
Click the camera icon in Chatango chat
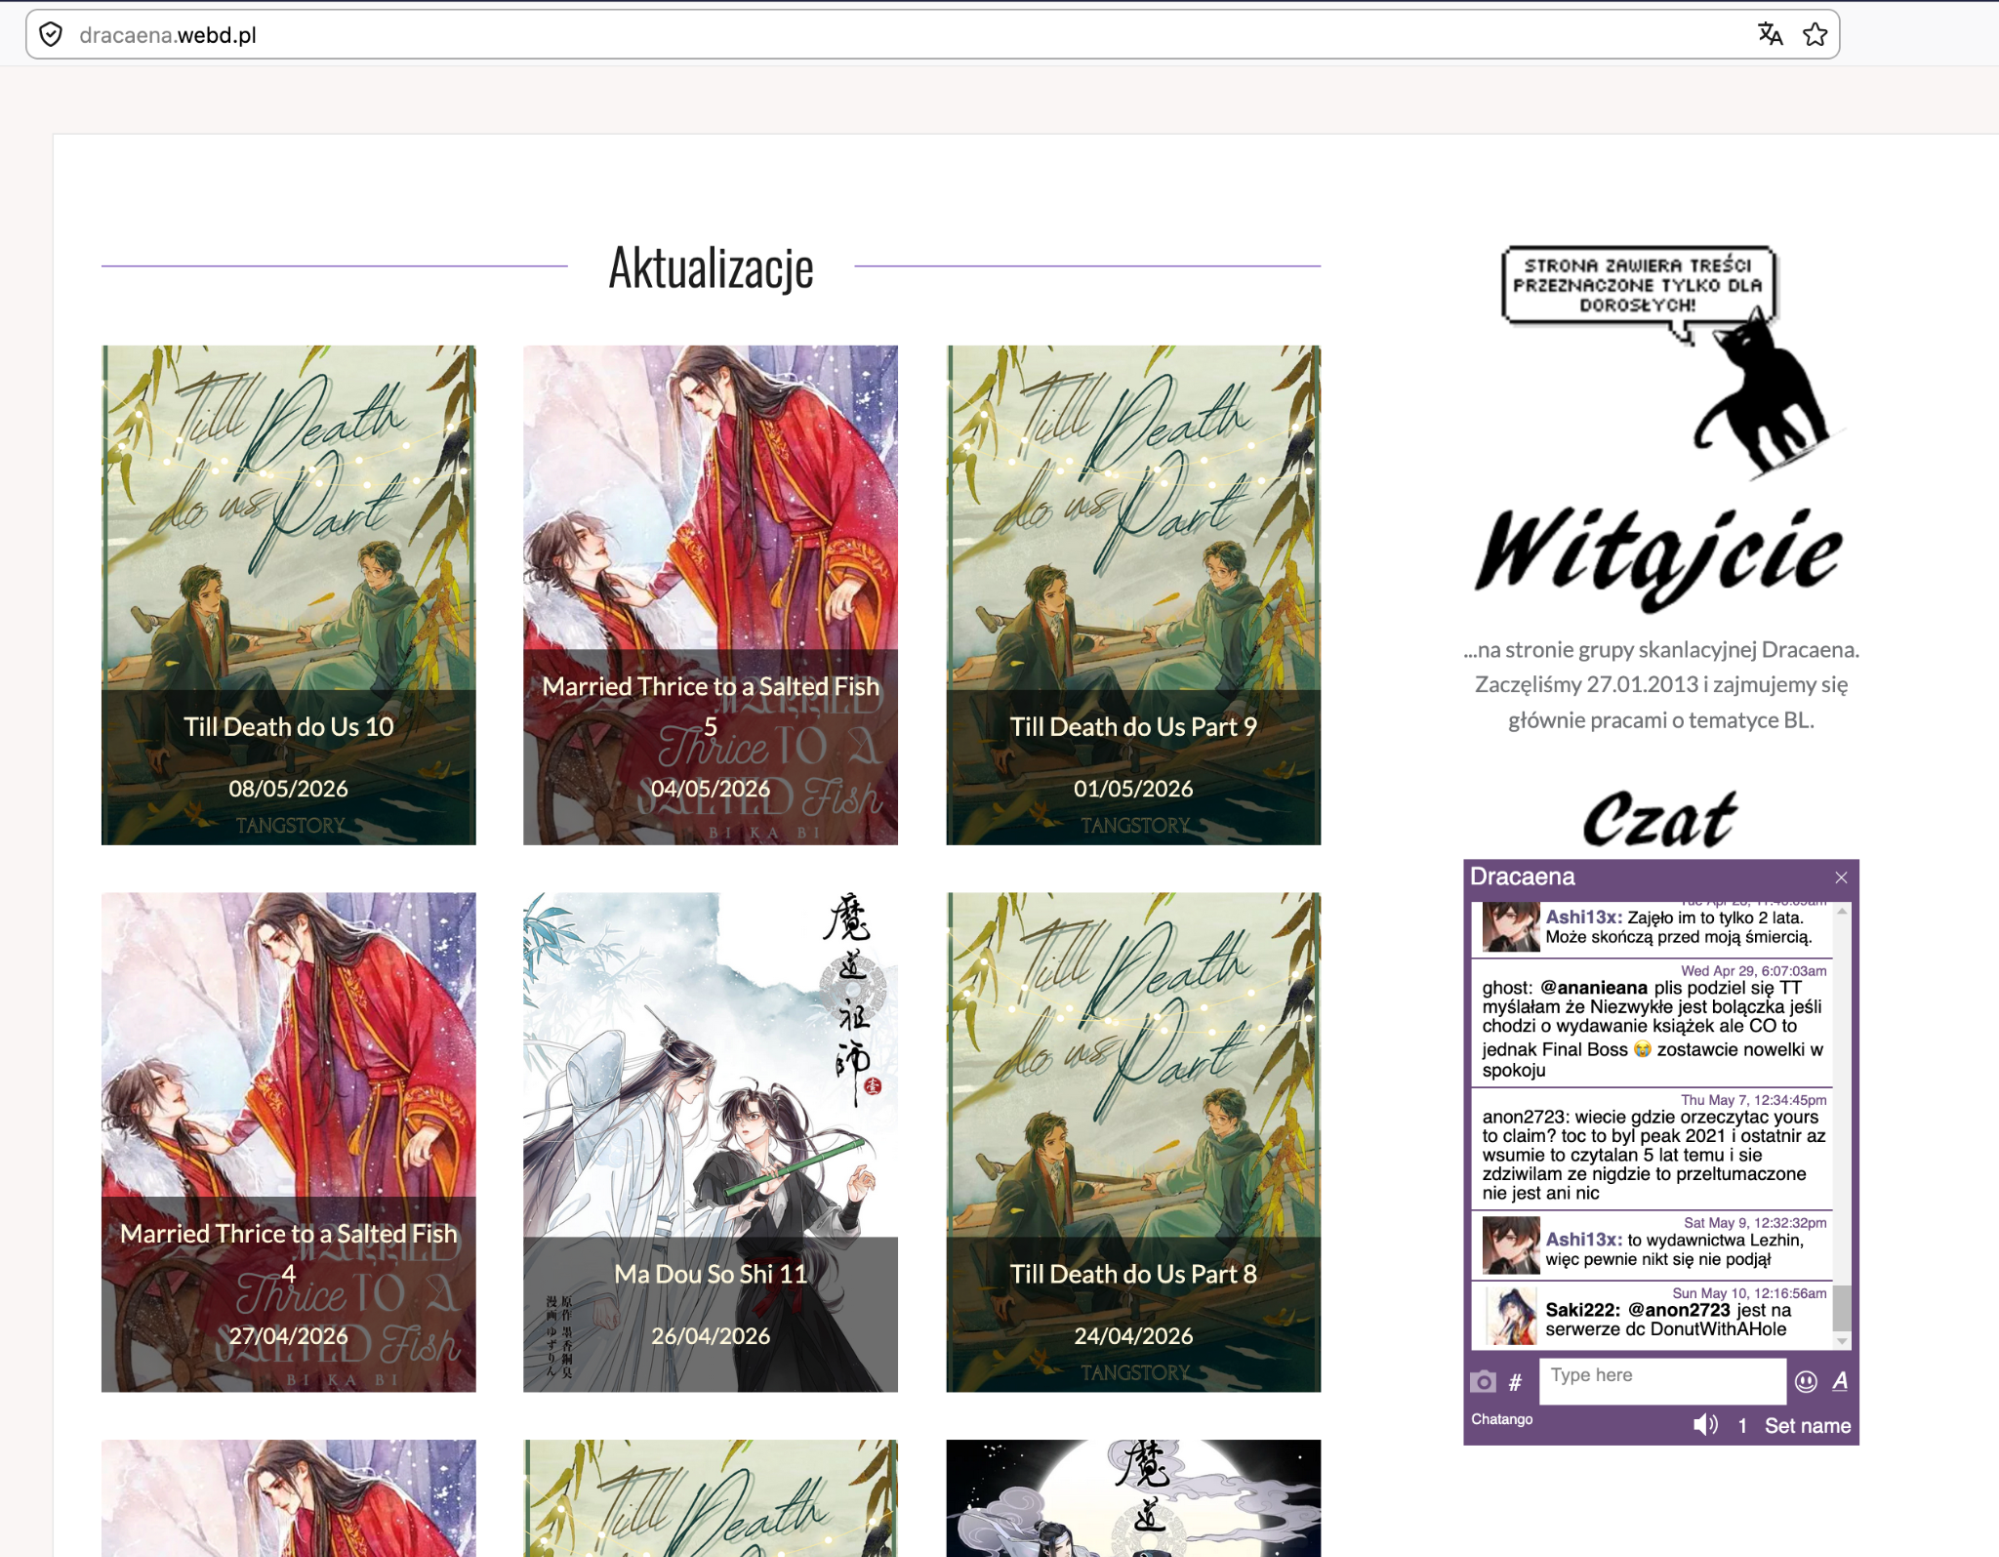click(x=1483, y=1382)
